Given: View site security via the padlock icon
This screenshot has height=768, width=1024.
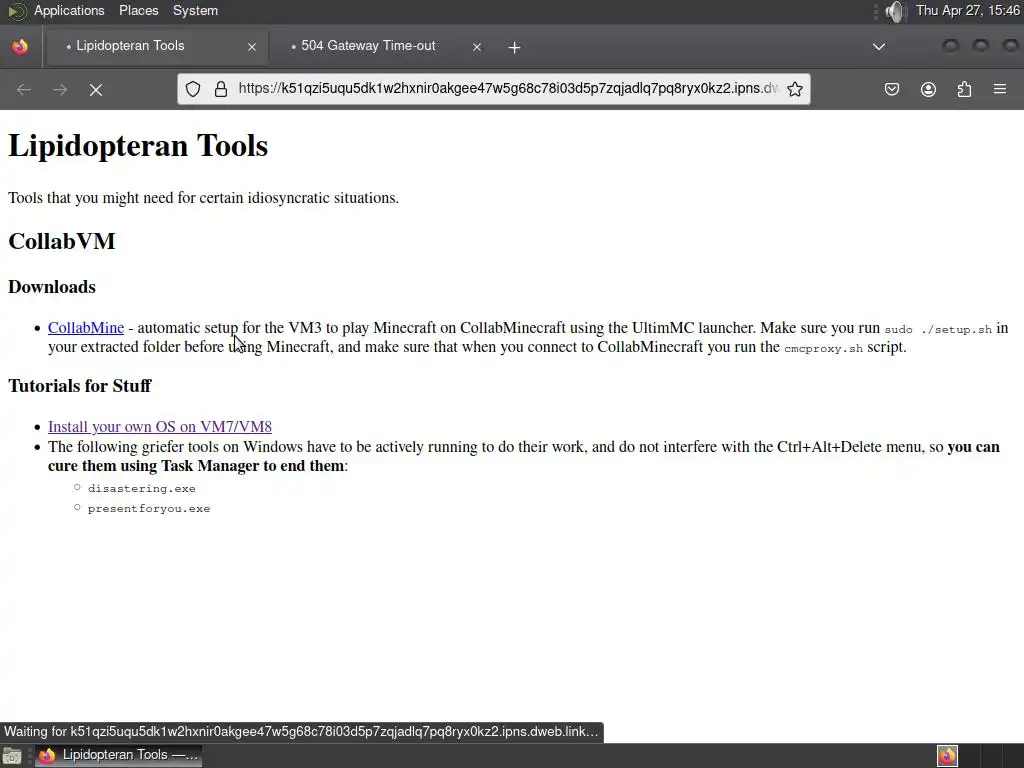Looking at the screenshot, I should point(221,89).
